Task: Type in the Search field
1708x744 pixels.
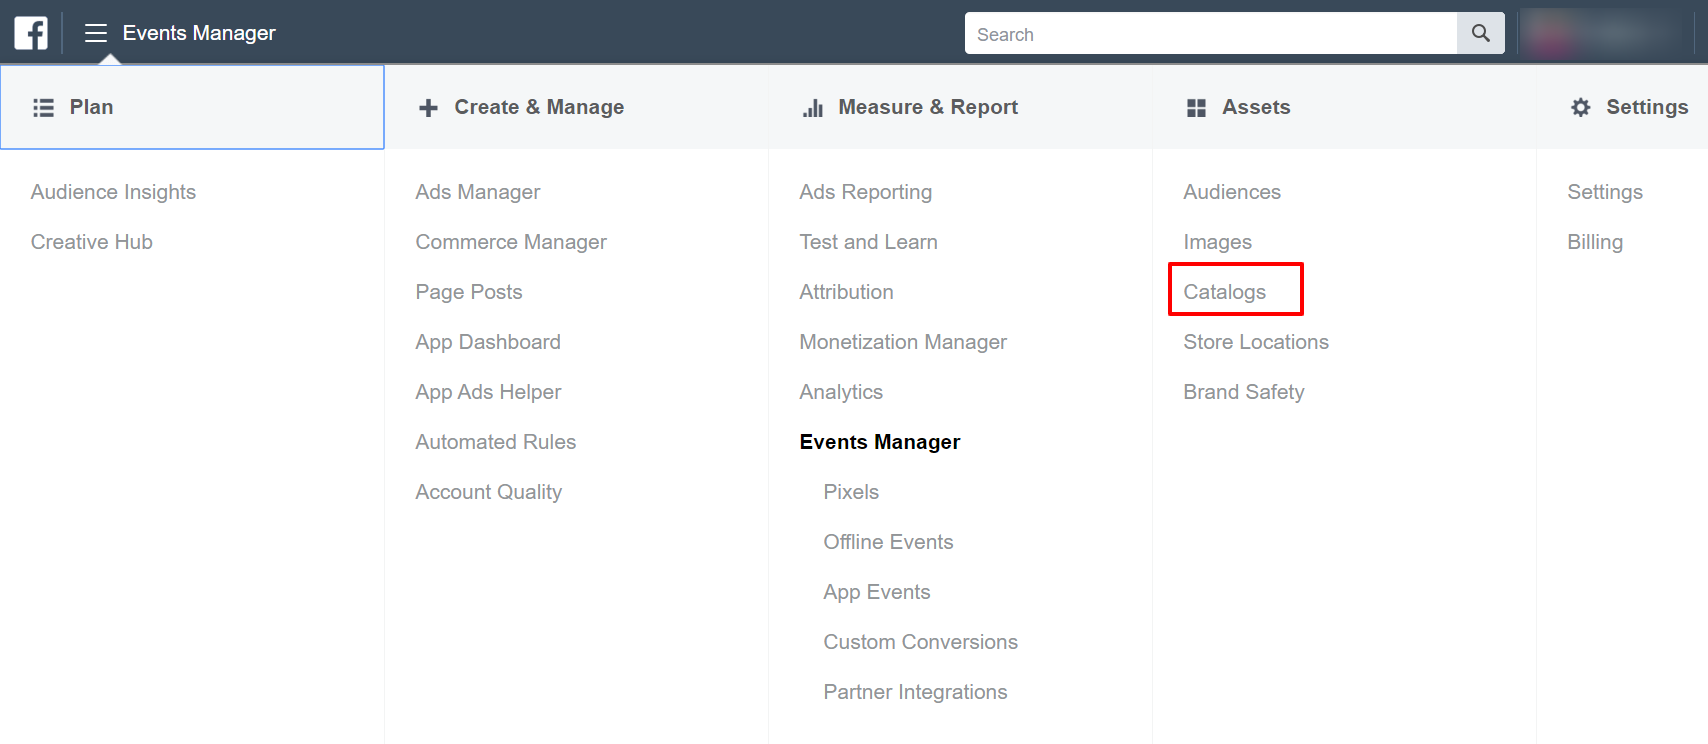Action: tap(1210, 34)
